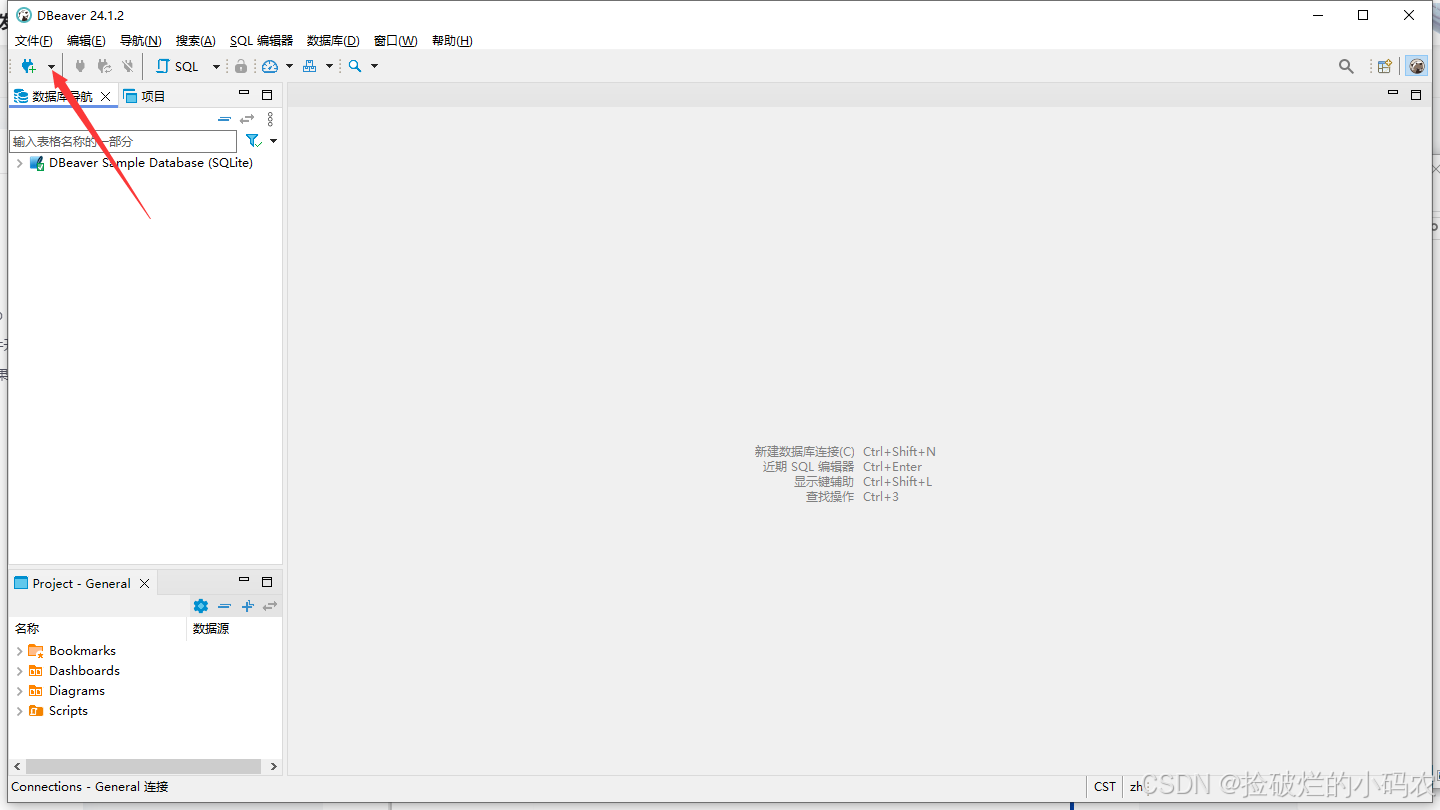1440x810 pixels.
Task: Click the expand all plus icon in Project panel
Action: (x=248, y=606)
